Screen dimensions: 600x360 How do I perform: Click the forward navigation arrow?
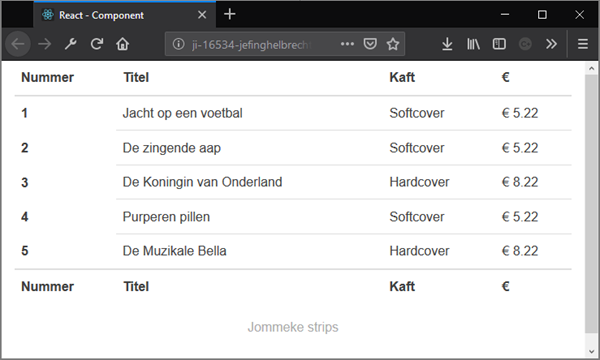45,44
